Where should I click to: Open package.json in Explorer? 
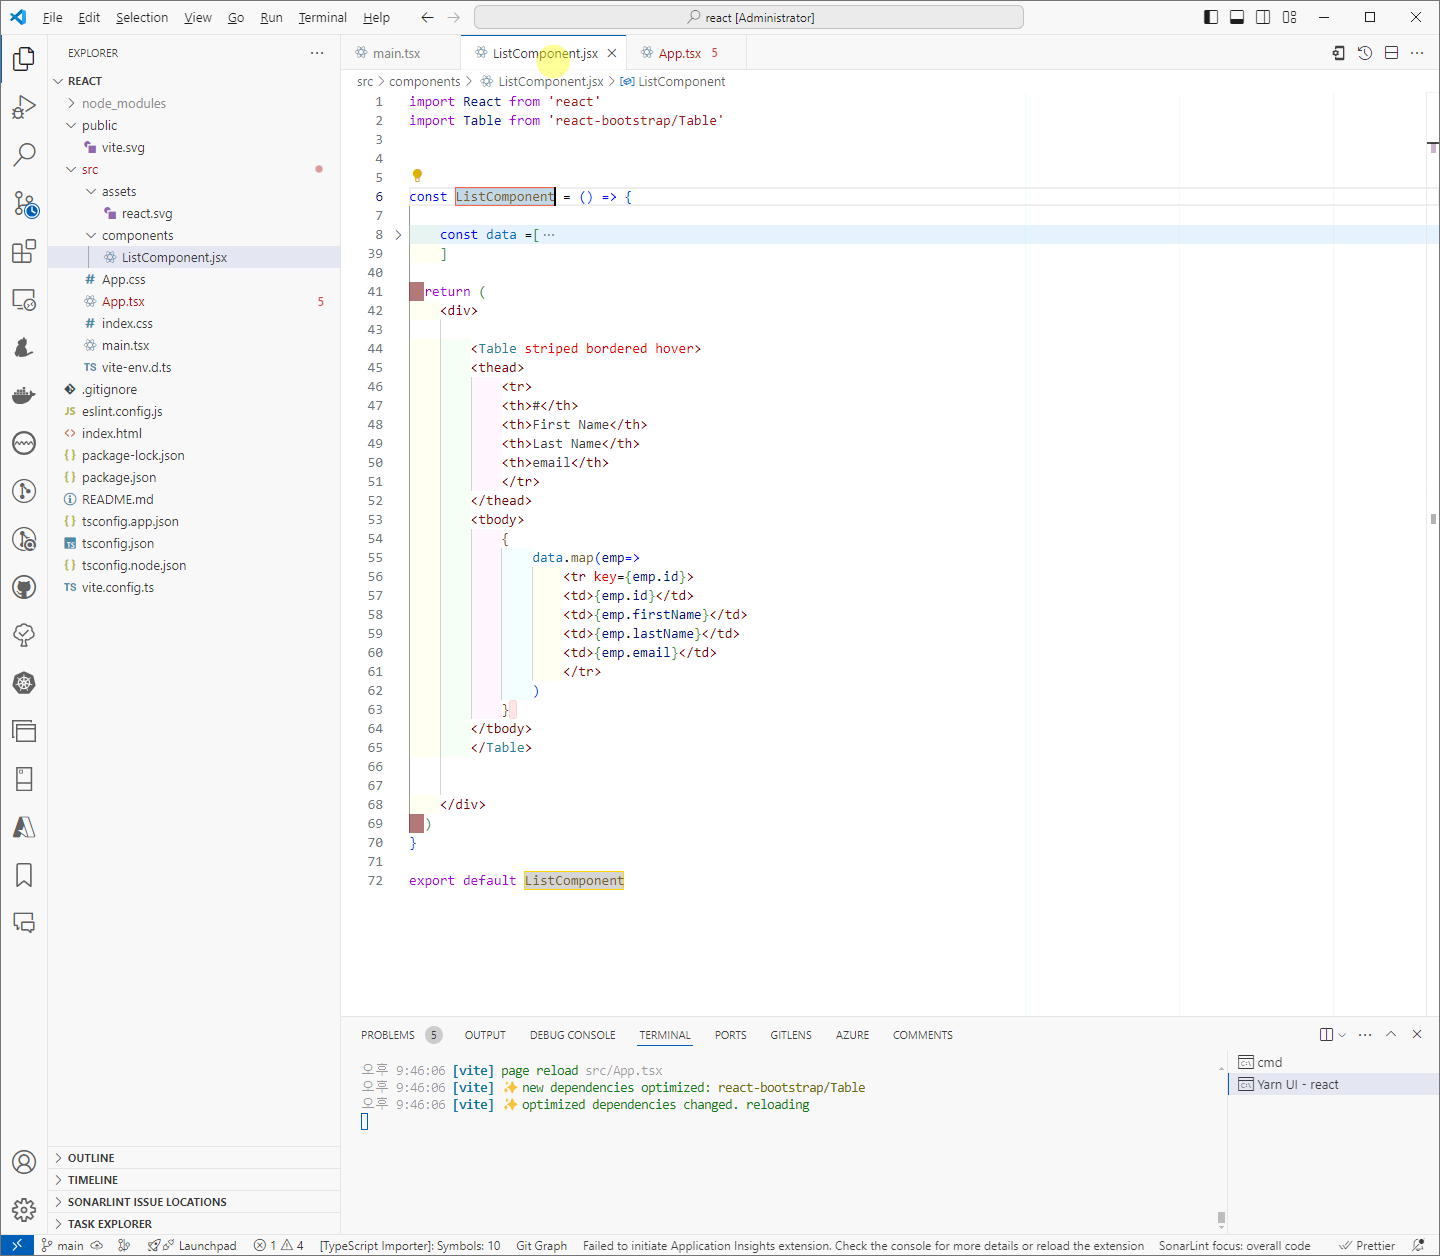click(194, 477)
